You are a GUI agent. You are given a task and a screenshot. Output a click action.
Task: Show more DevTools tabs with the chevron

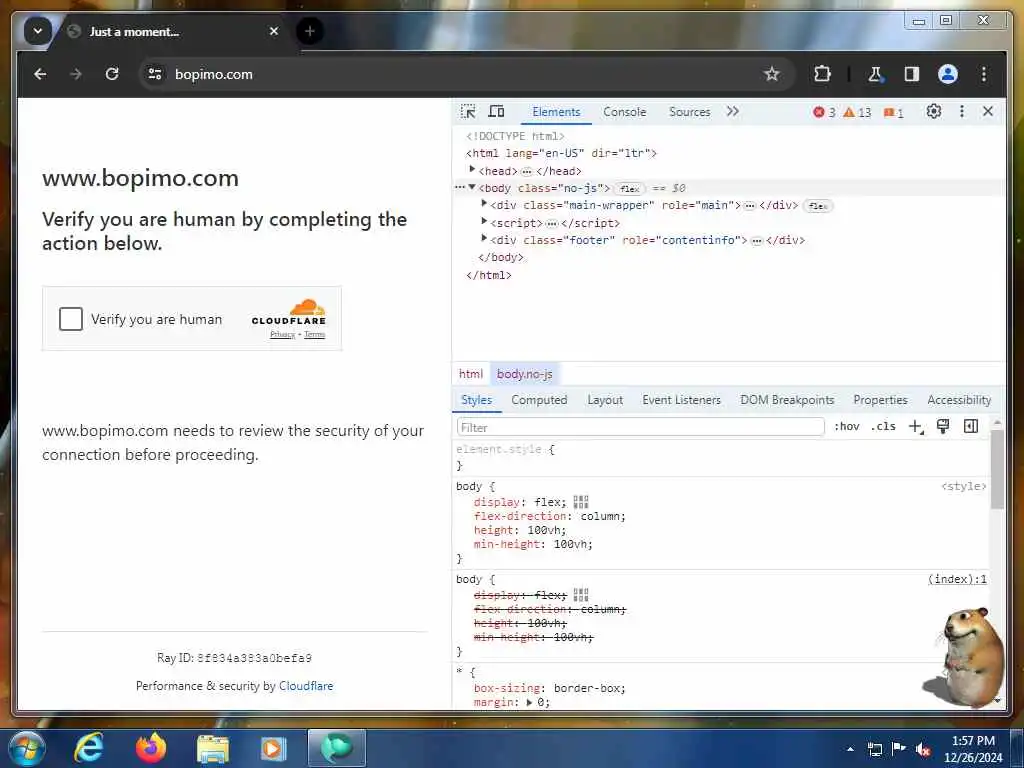(x=733, y=112)
